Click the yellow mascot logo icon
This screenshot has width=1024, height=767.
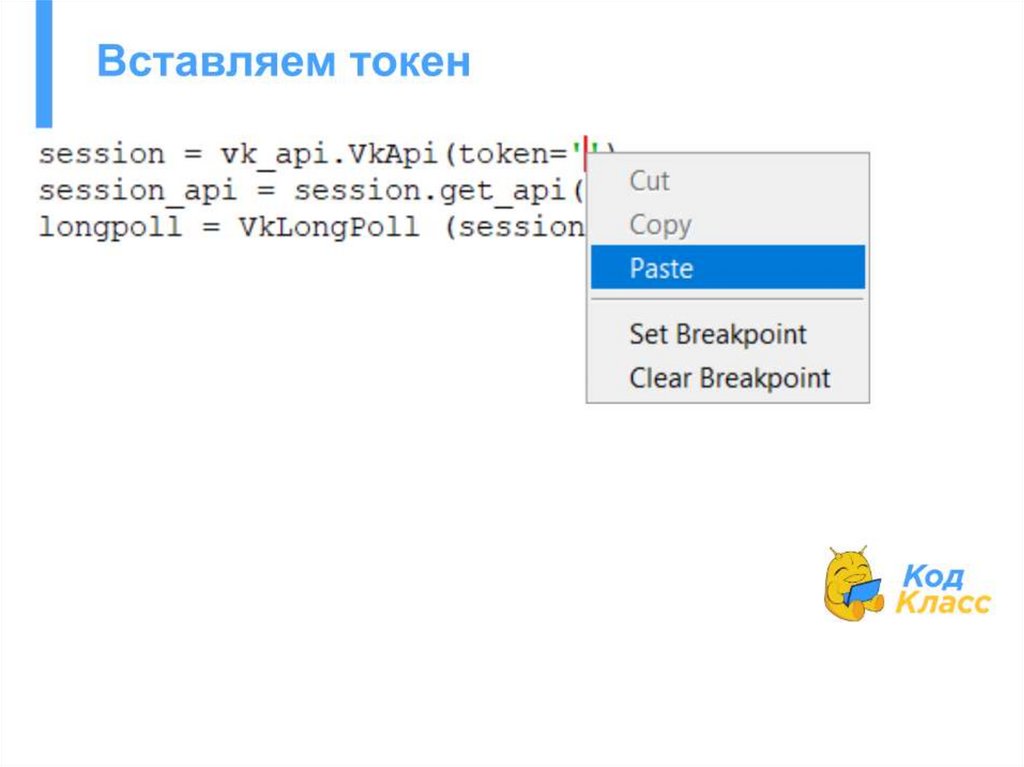pyautogui.click(x=851, y=583)
